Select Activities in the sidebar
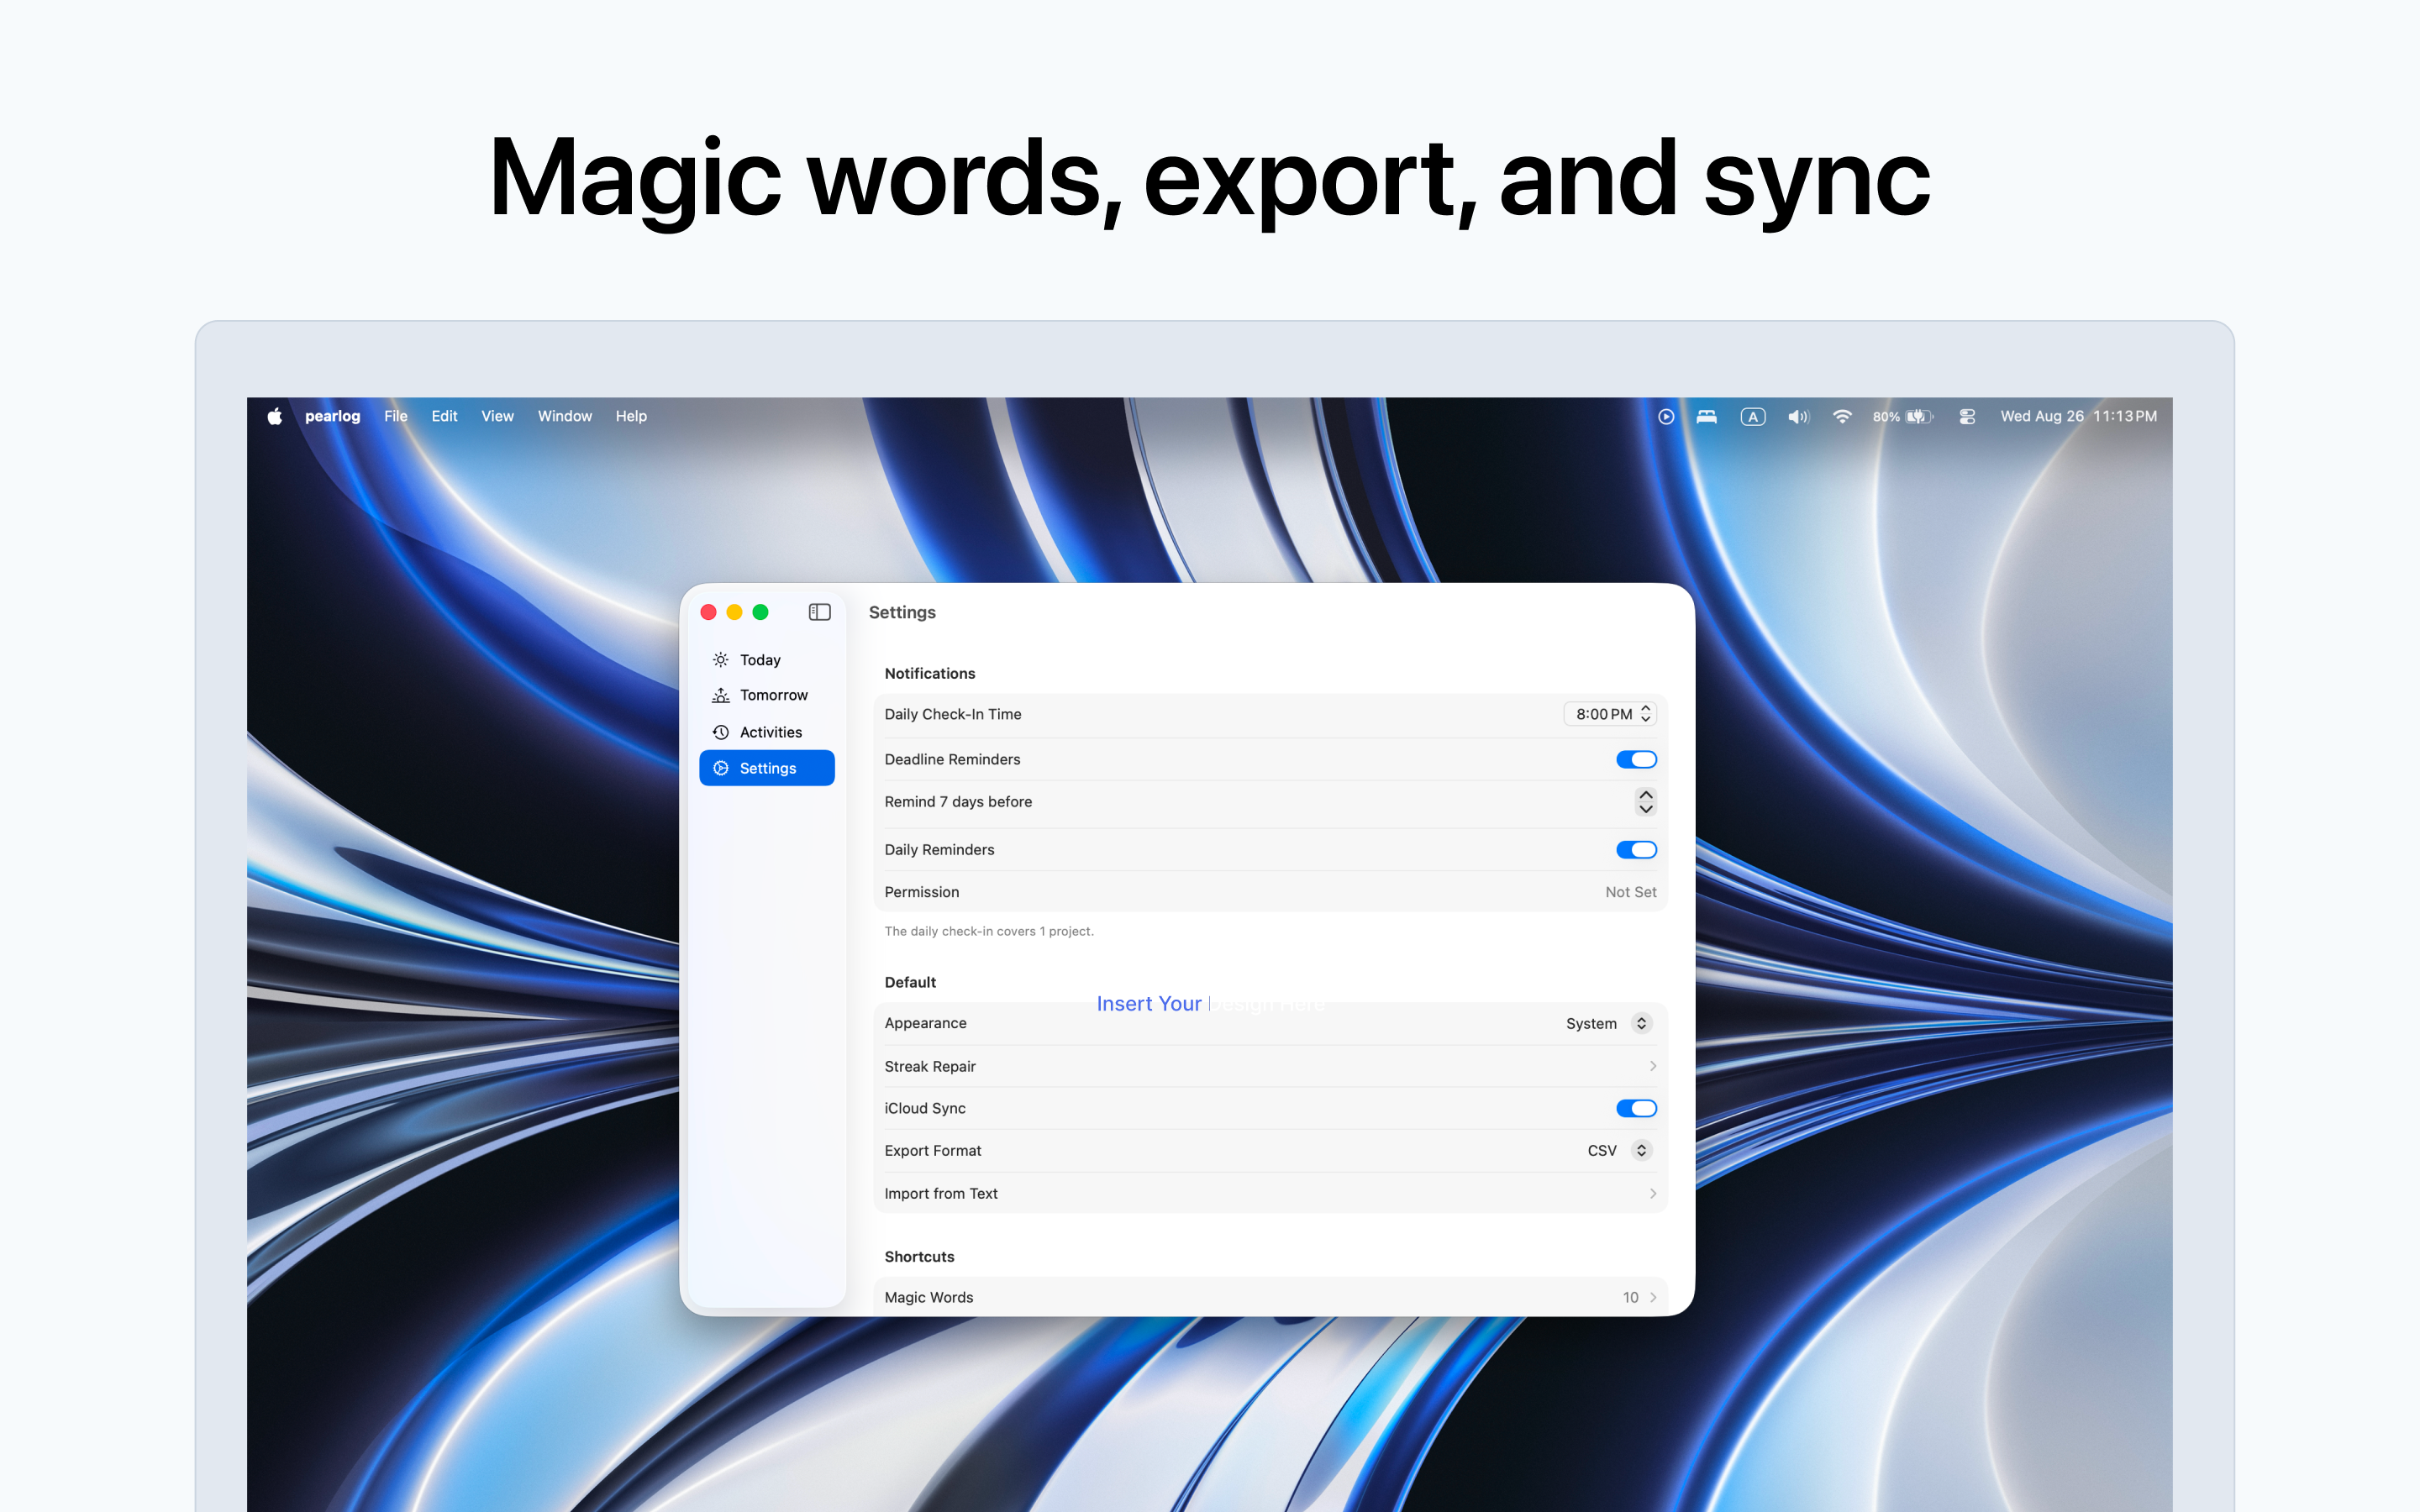The width and height of the screenshot is (2420, 1512). click(767, 732)
